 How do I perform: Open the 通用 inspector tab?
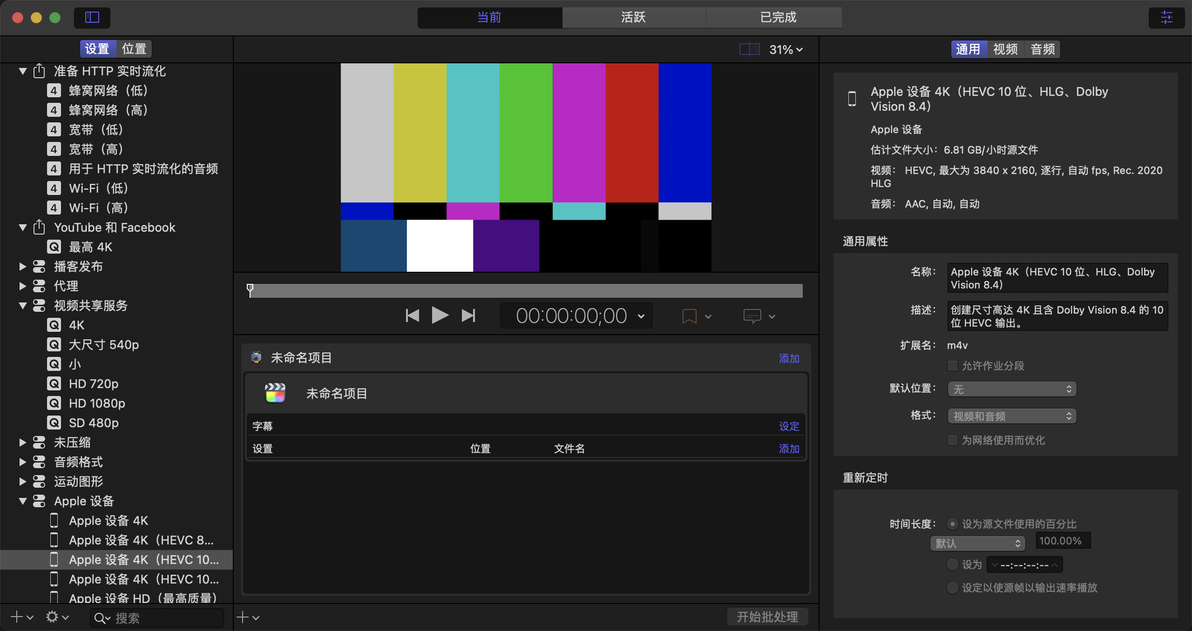point(968,49)
